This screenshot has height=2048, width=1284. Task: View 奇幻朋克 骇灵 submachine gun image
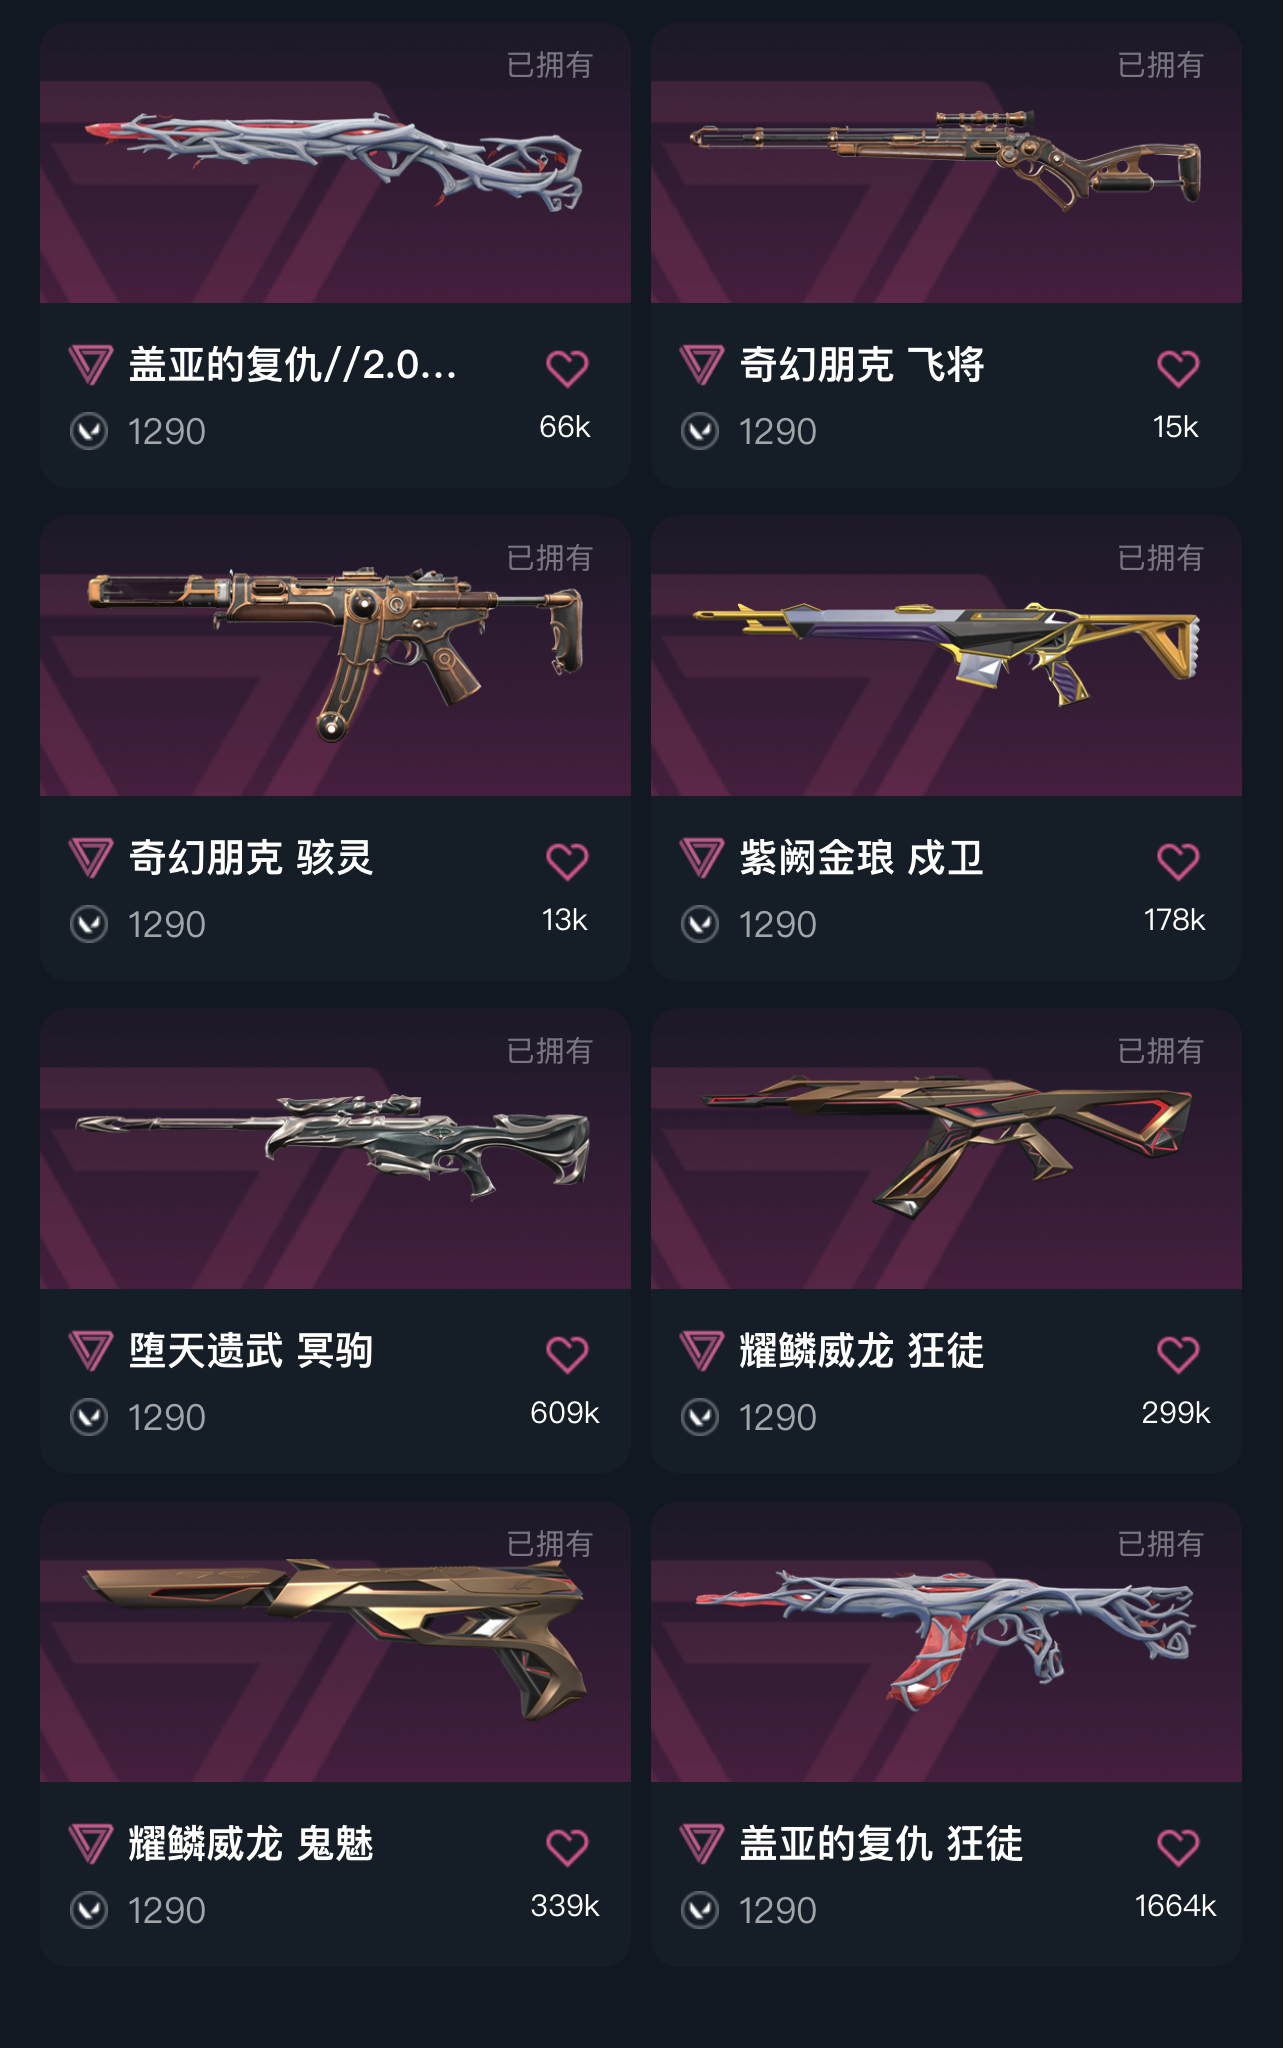click(x=335, y=656)
